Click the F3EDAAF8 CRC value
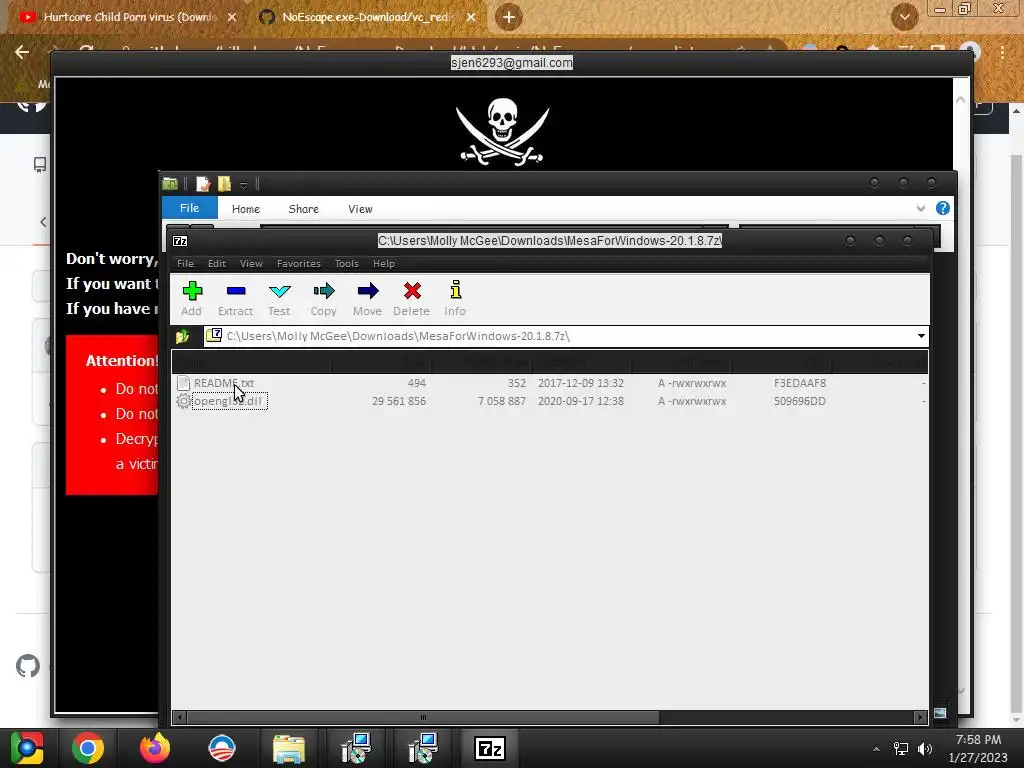The image size is (1024, 768). tap(800, 383)
